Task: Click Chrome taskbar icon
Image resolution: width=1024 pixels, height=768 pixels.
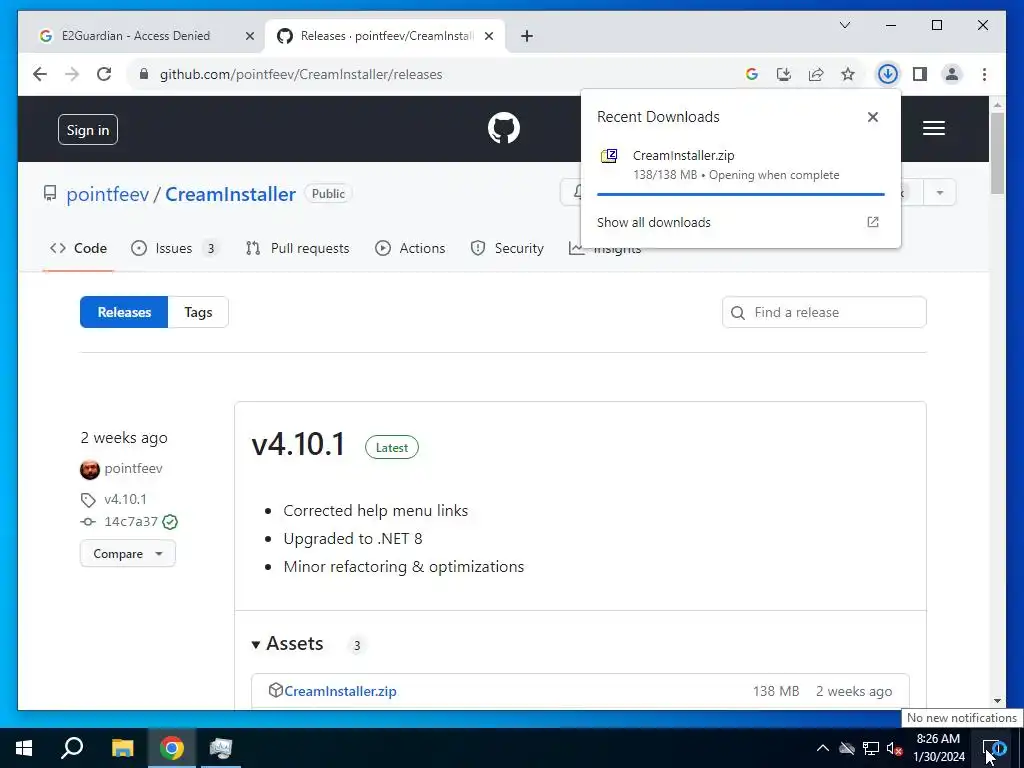Action: (x=172, y=748)
